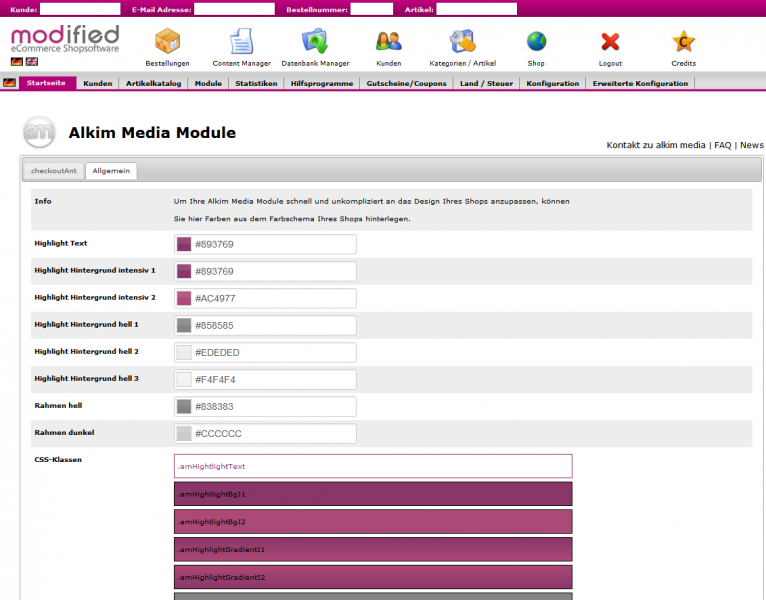766x600 pixels.
Task: Click the .amHightlightBgI2 CSS class preview
Action: click(373, 522)
